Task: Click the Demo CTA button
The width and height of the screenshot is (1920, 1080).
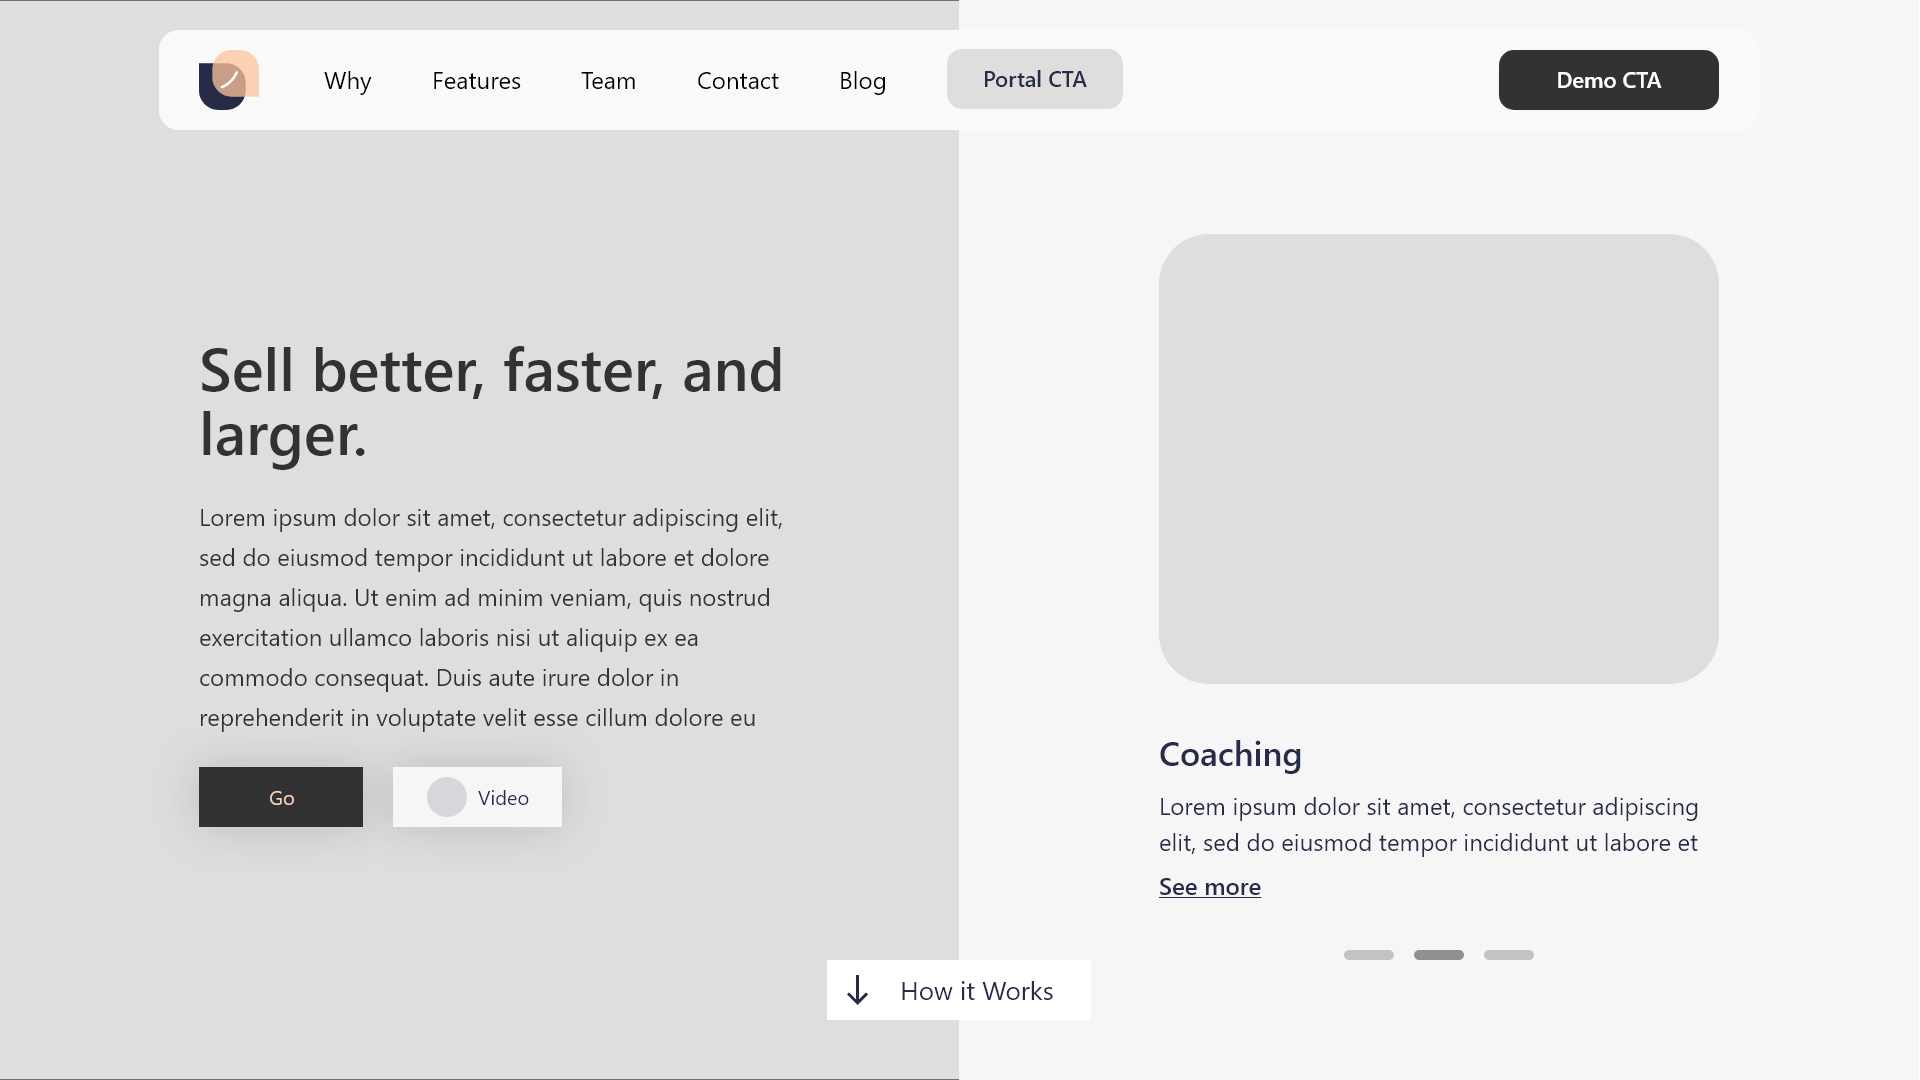Action: tap(1608, 80)
